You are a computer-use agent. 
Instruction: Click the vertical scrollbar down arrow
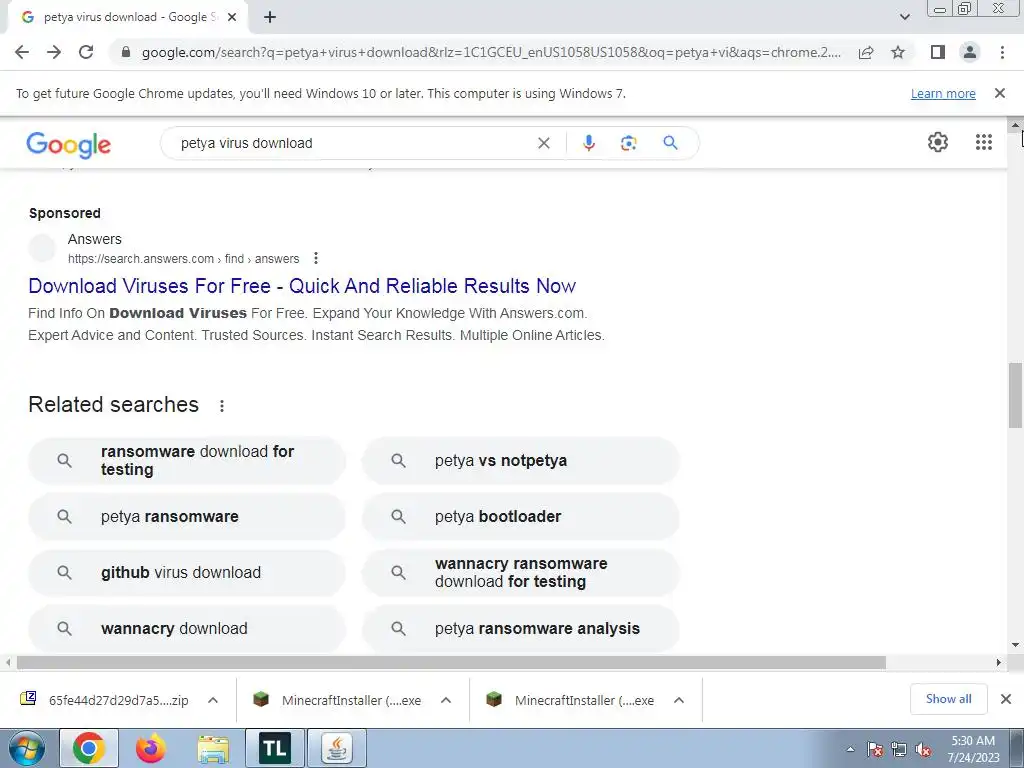coord(1015,645)
